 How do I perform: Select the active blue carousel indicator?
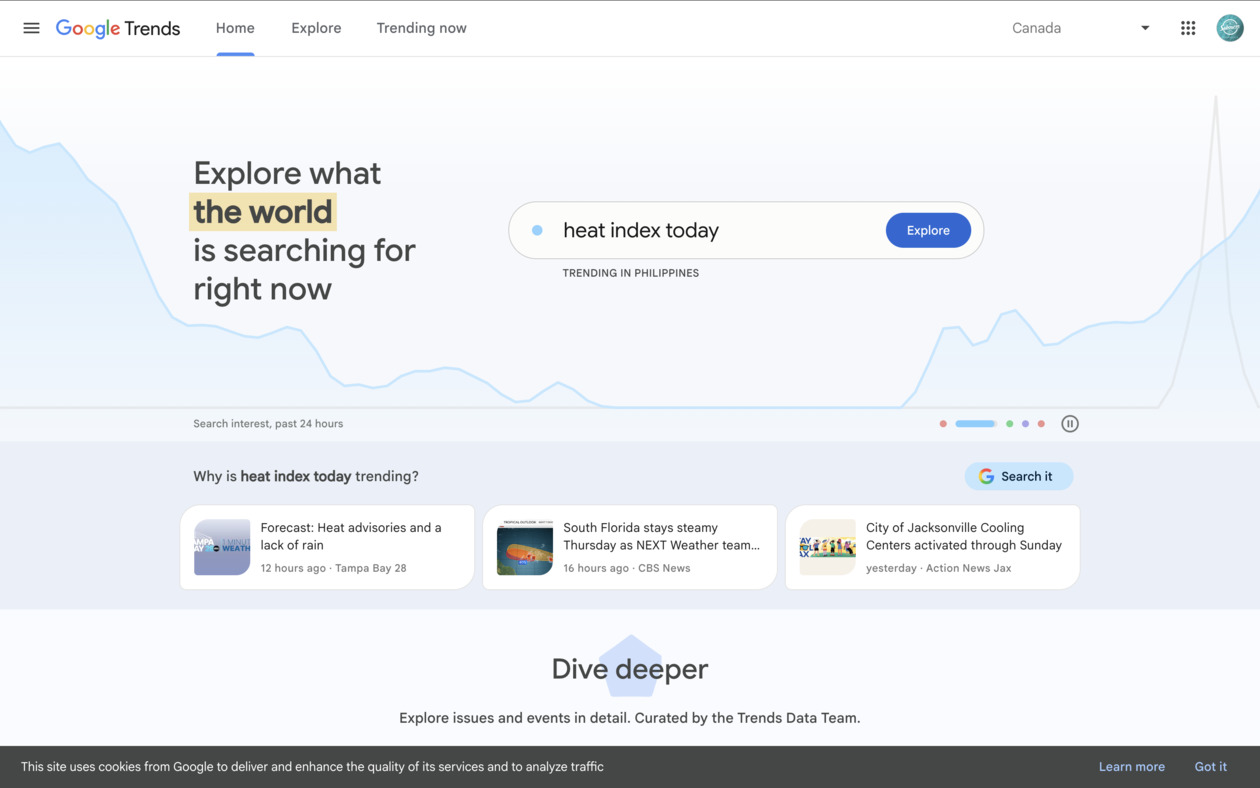(x=975, y=424)
